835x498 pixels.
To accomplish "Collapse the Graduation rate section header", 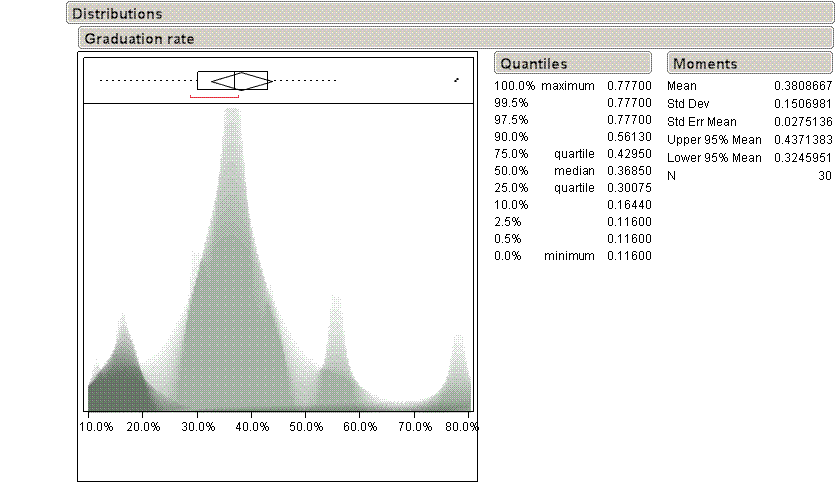I will click(x=139, y=39).
